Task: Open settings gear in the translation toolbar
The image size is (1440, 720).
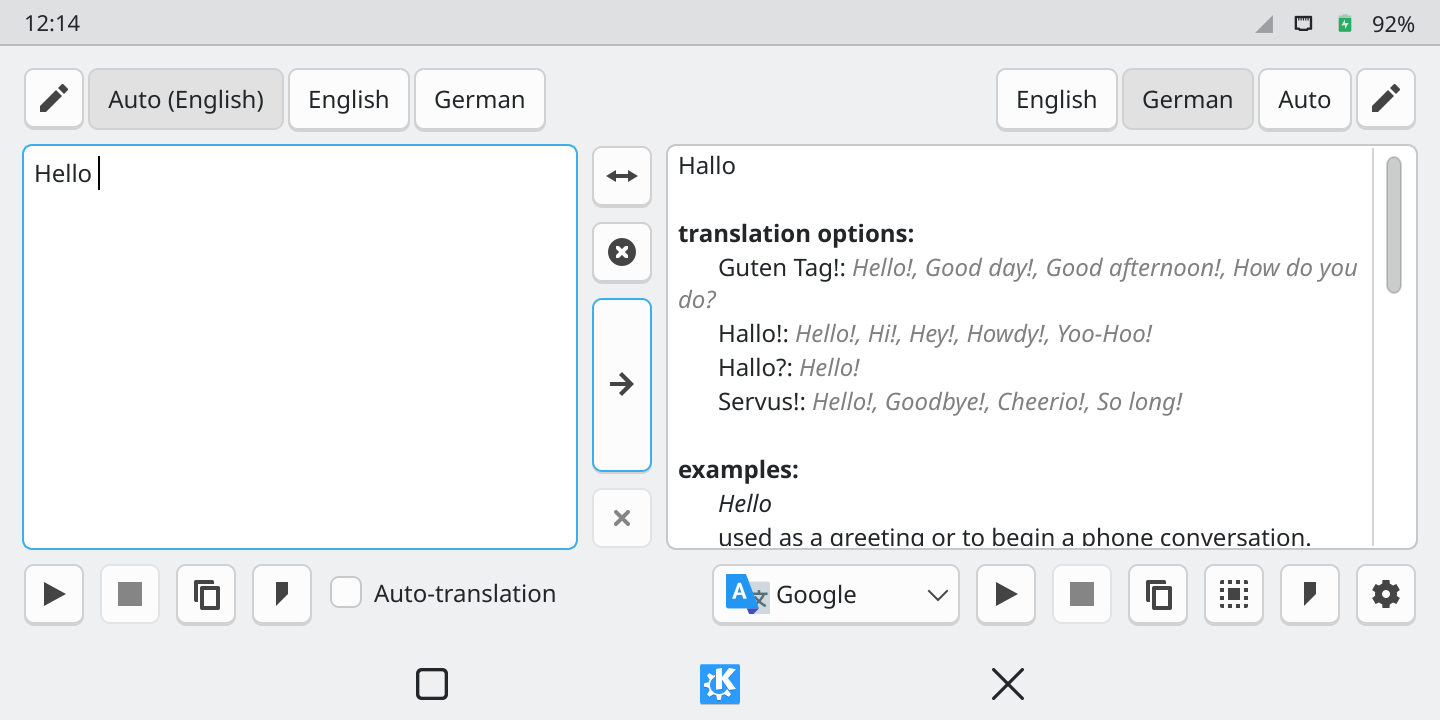Action: 1386,595
